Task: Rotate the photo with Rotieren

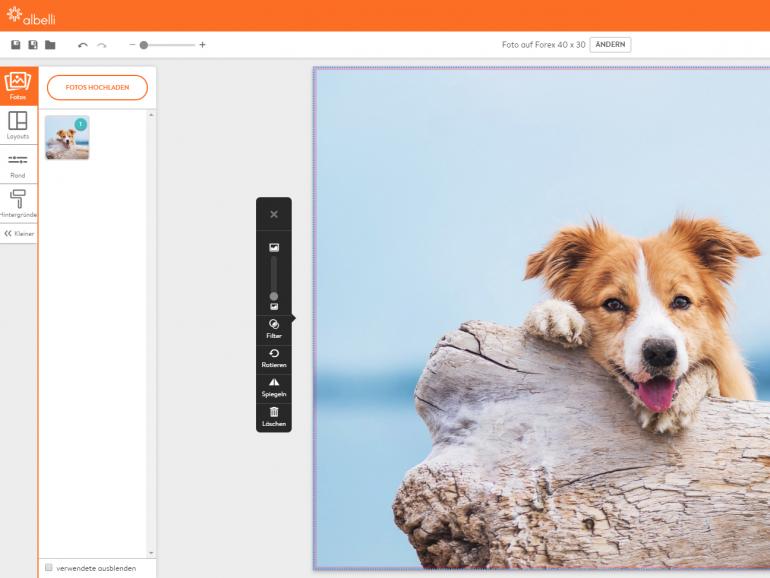Action: (x=274, y=358)
